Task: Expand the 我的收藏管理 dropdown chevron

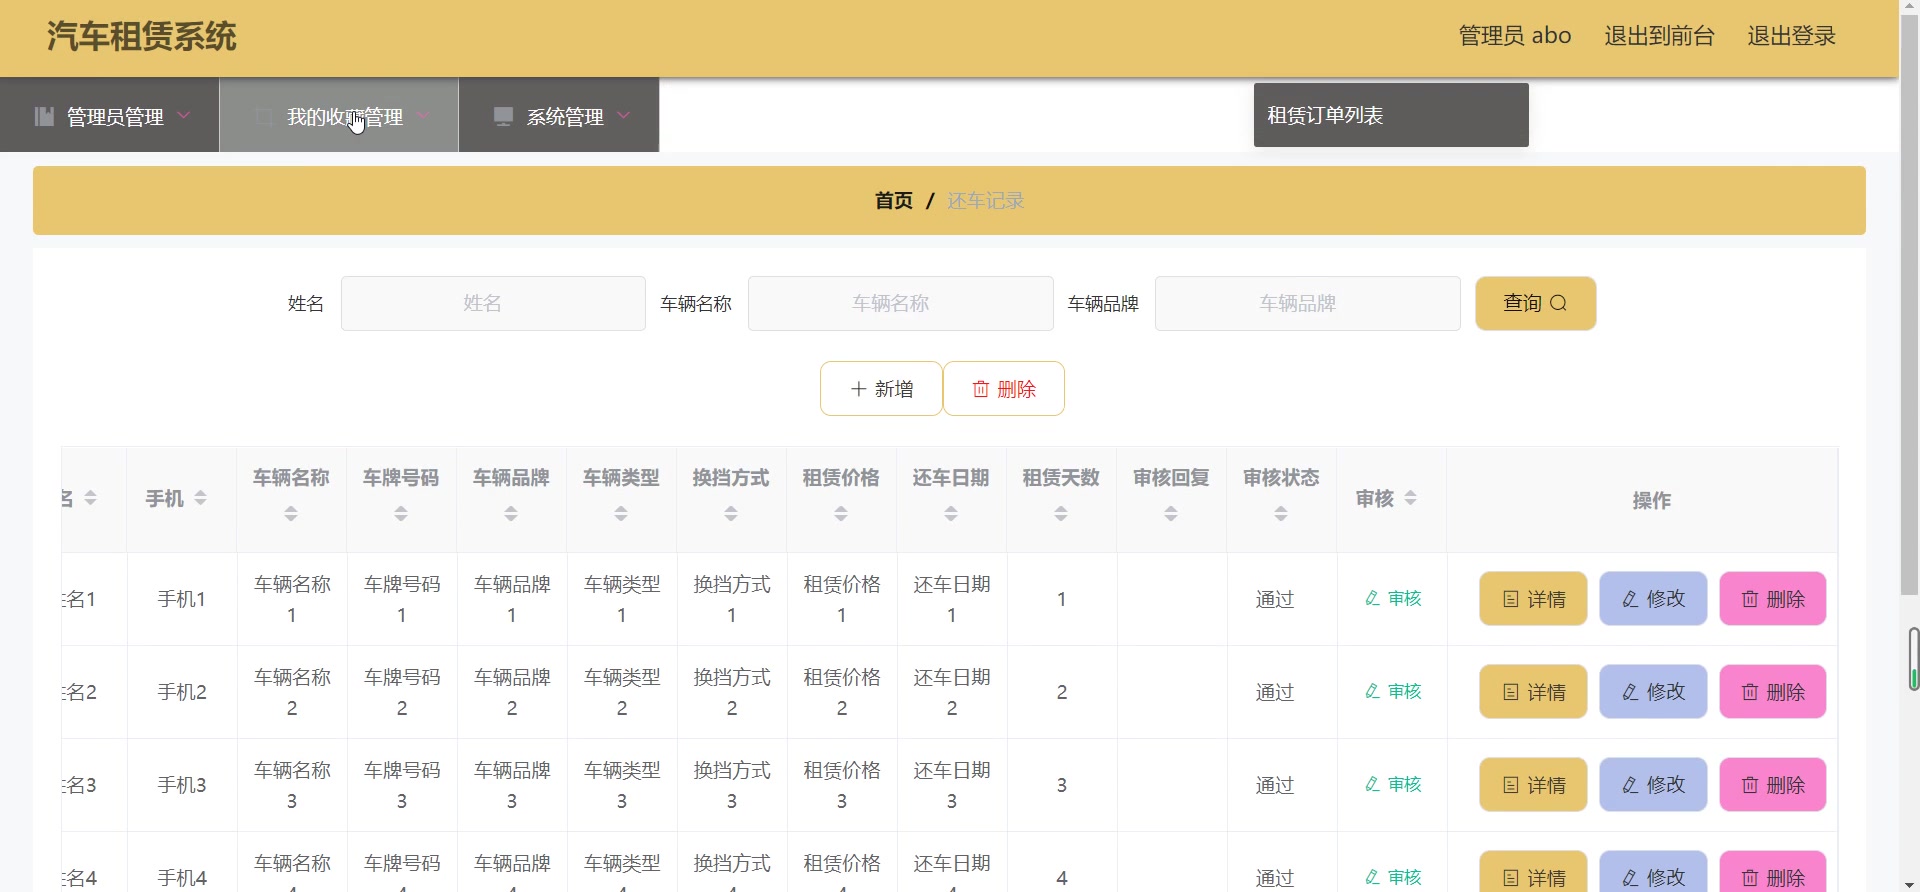Action: 423,116
